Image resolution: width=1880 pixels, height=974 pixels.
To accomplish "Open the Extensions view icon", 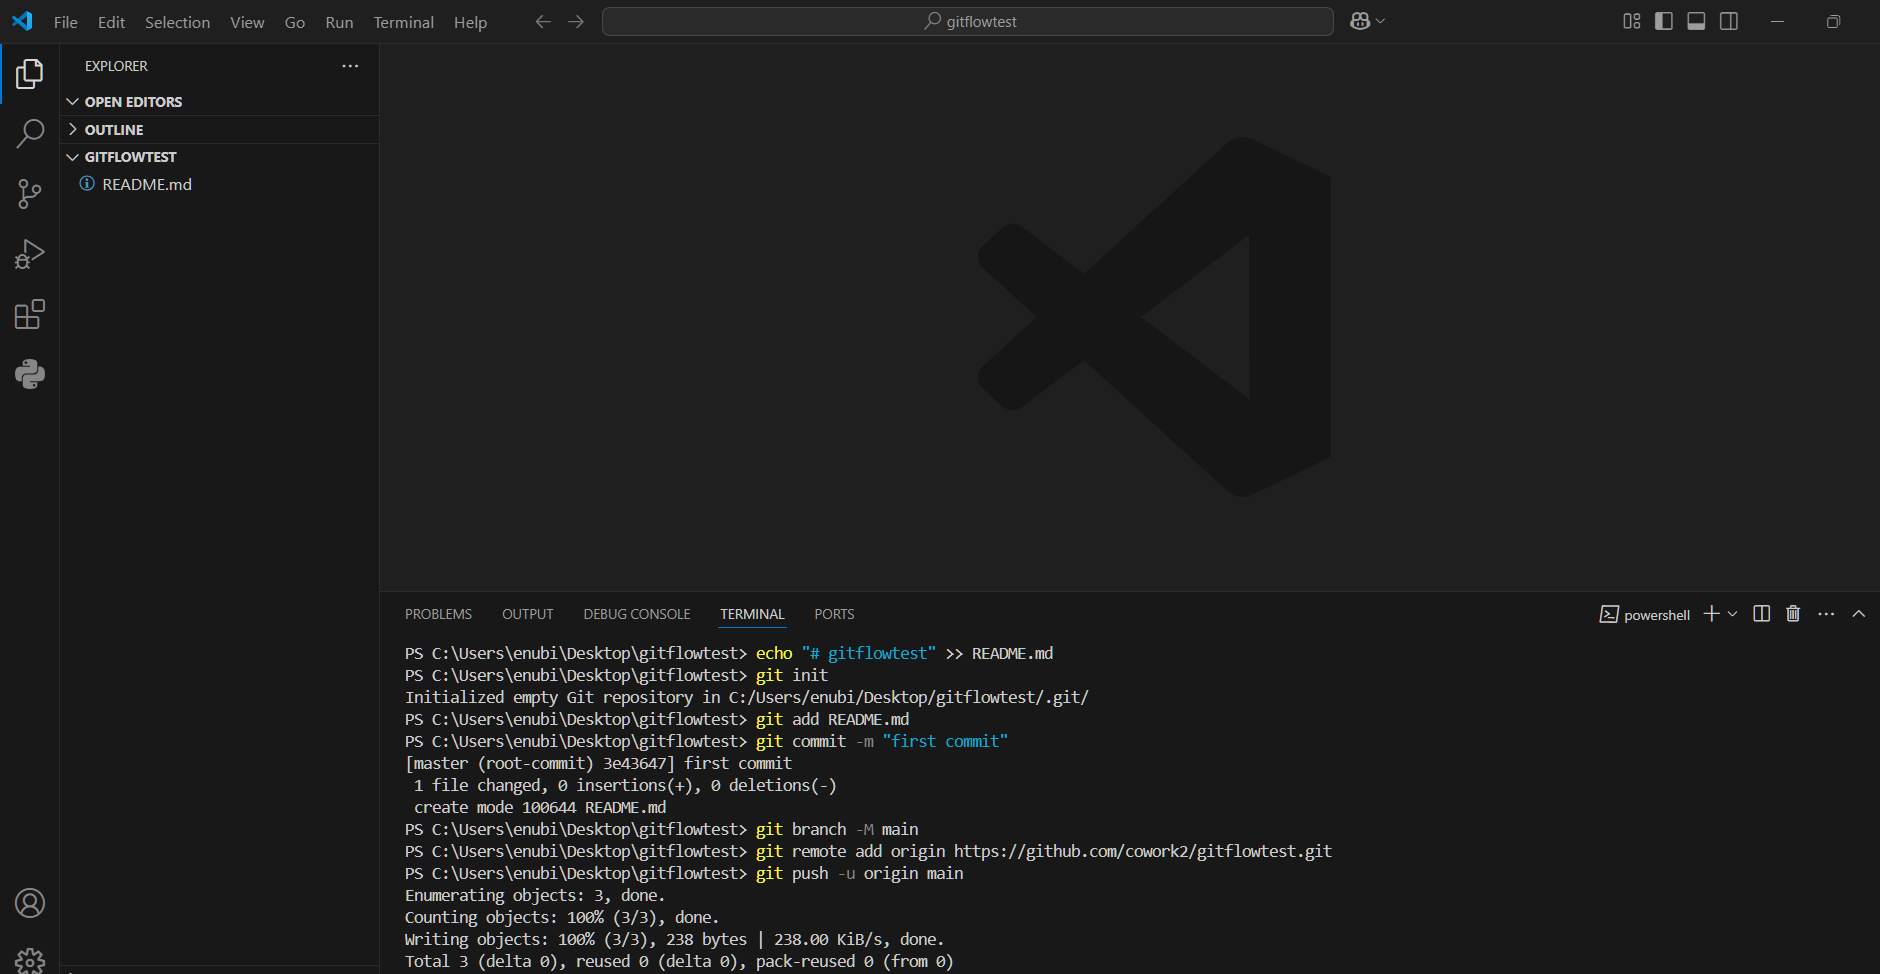I will [x=30, y=314].
